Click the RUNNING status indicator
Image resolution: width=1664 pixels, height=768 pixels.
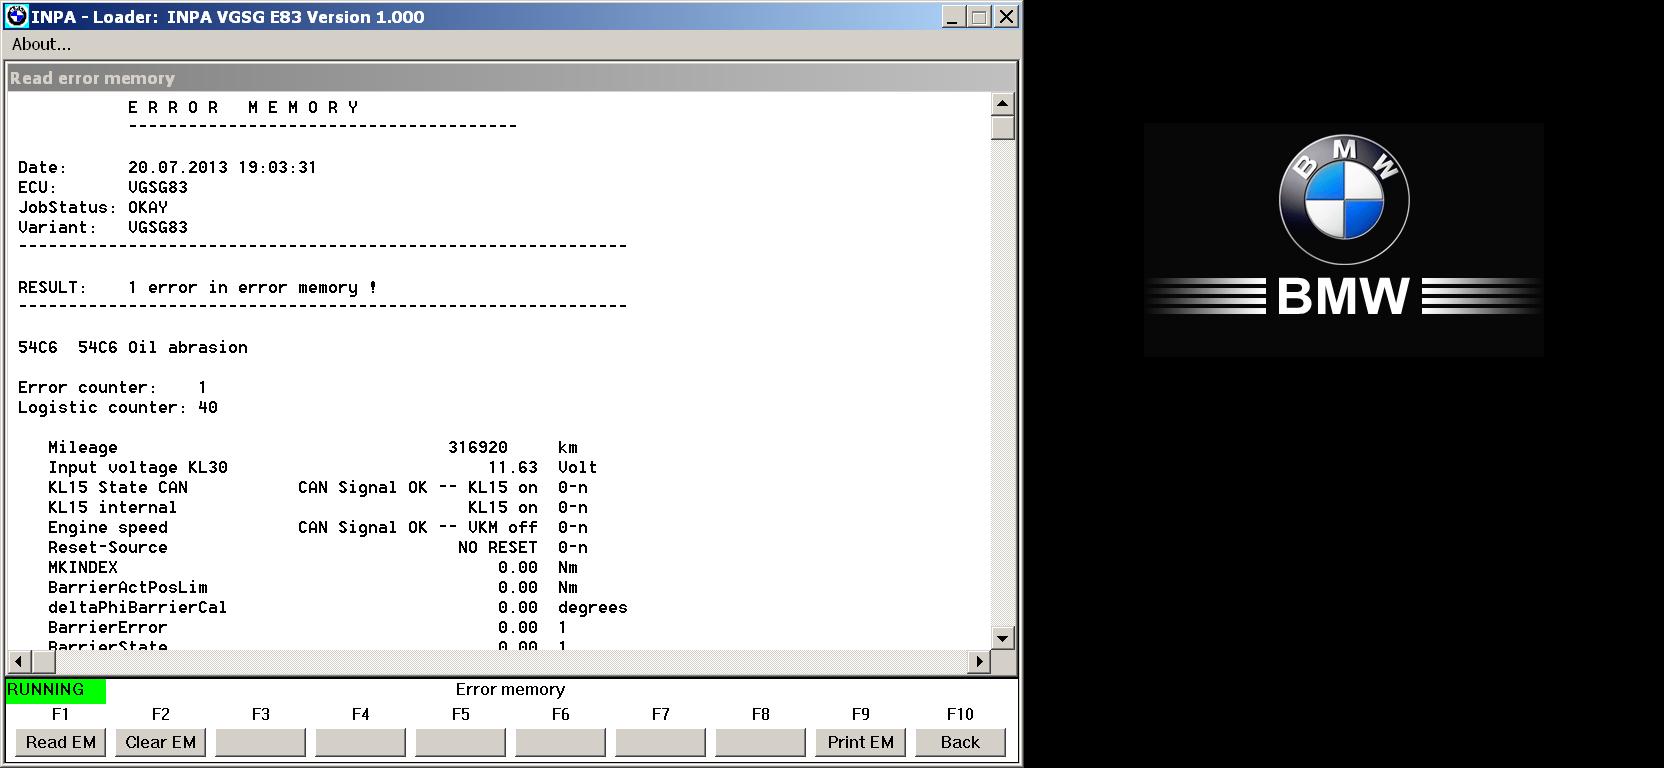[56, 690]
